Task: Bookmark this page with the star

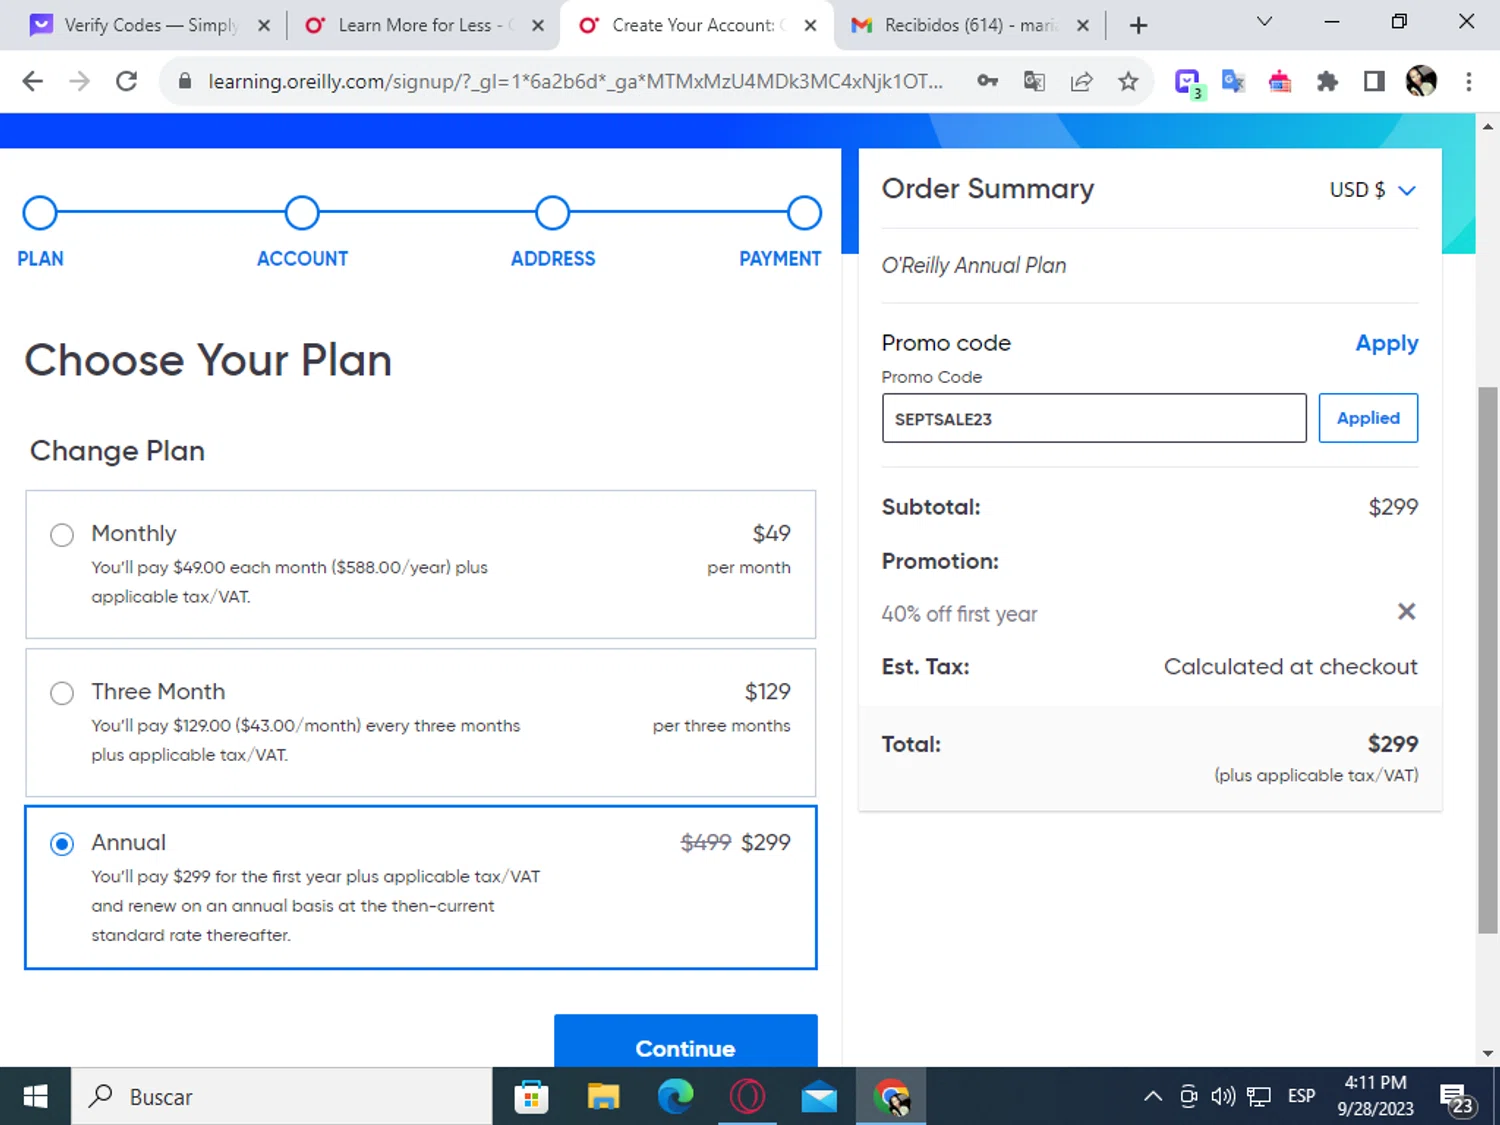Action: pos(1128,82)
